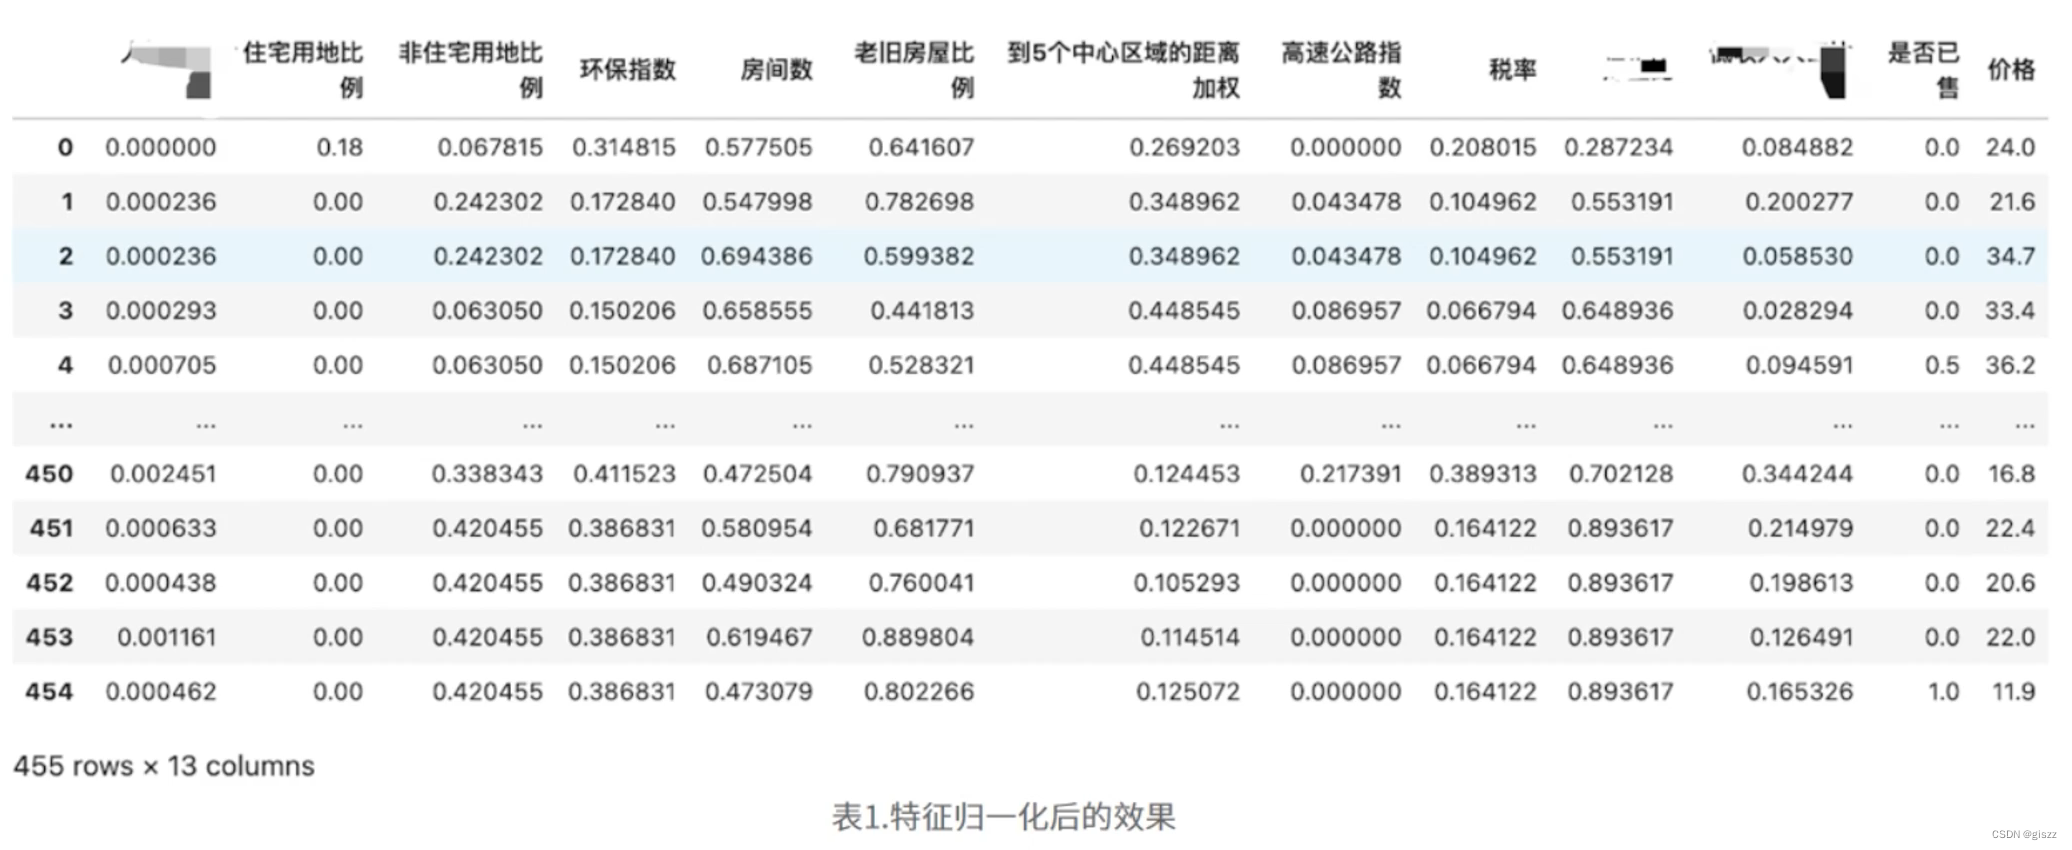2072x850 pixels.
Task: Click row index 0
Action: [x=65, y=148]
